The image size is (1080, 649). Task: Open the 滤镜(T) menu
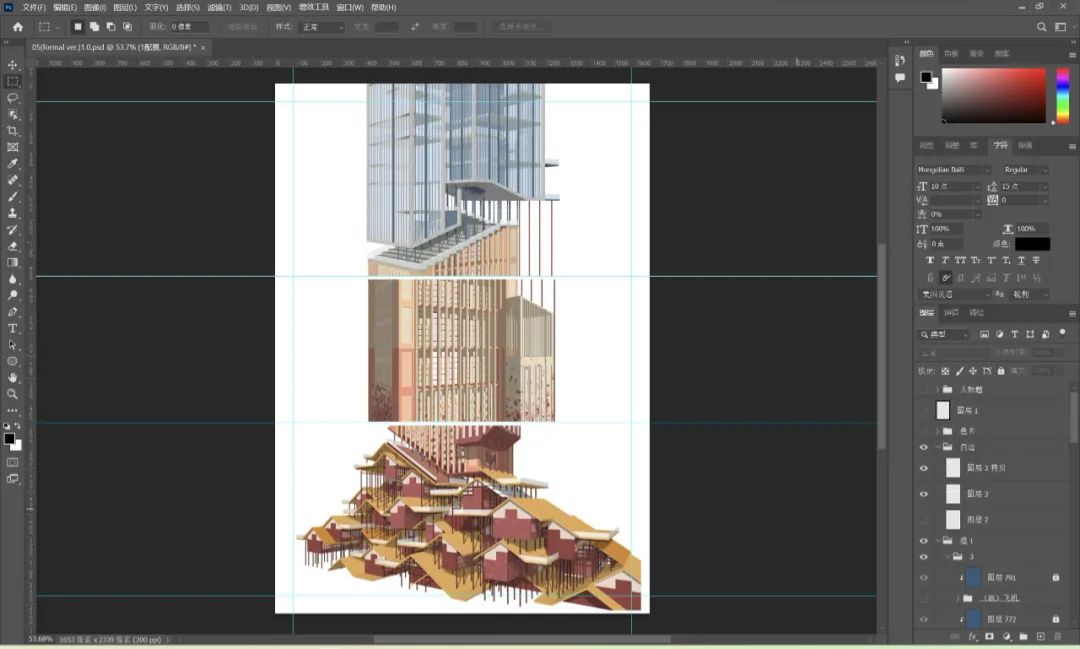219,8
